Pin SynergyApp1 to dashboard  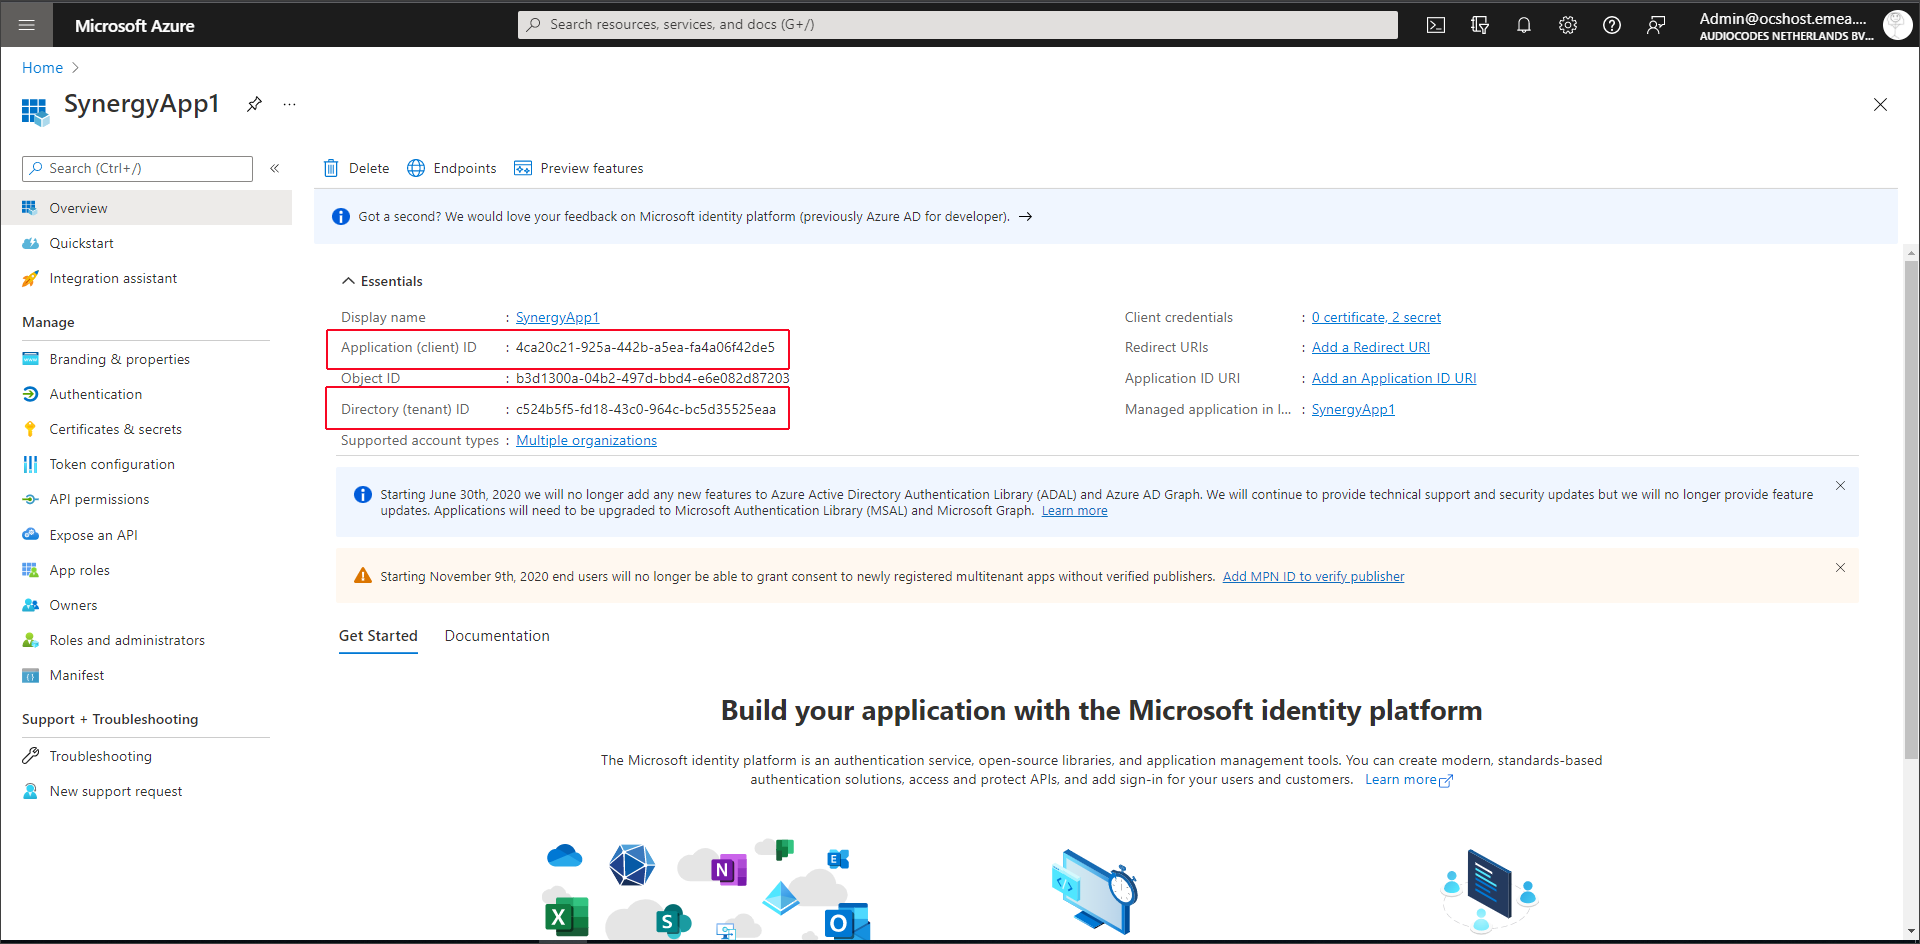(254, 104)
